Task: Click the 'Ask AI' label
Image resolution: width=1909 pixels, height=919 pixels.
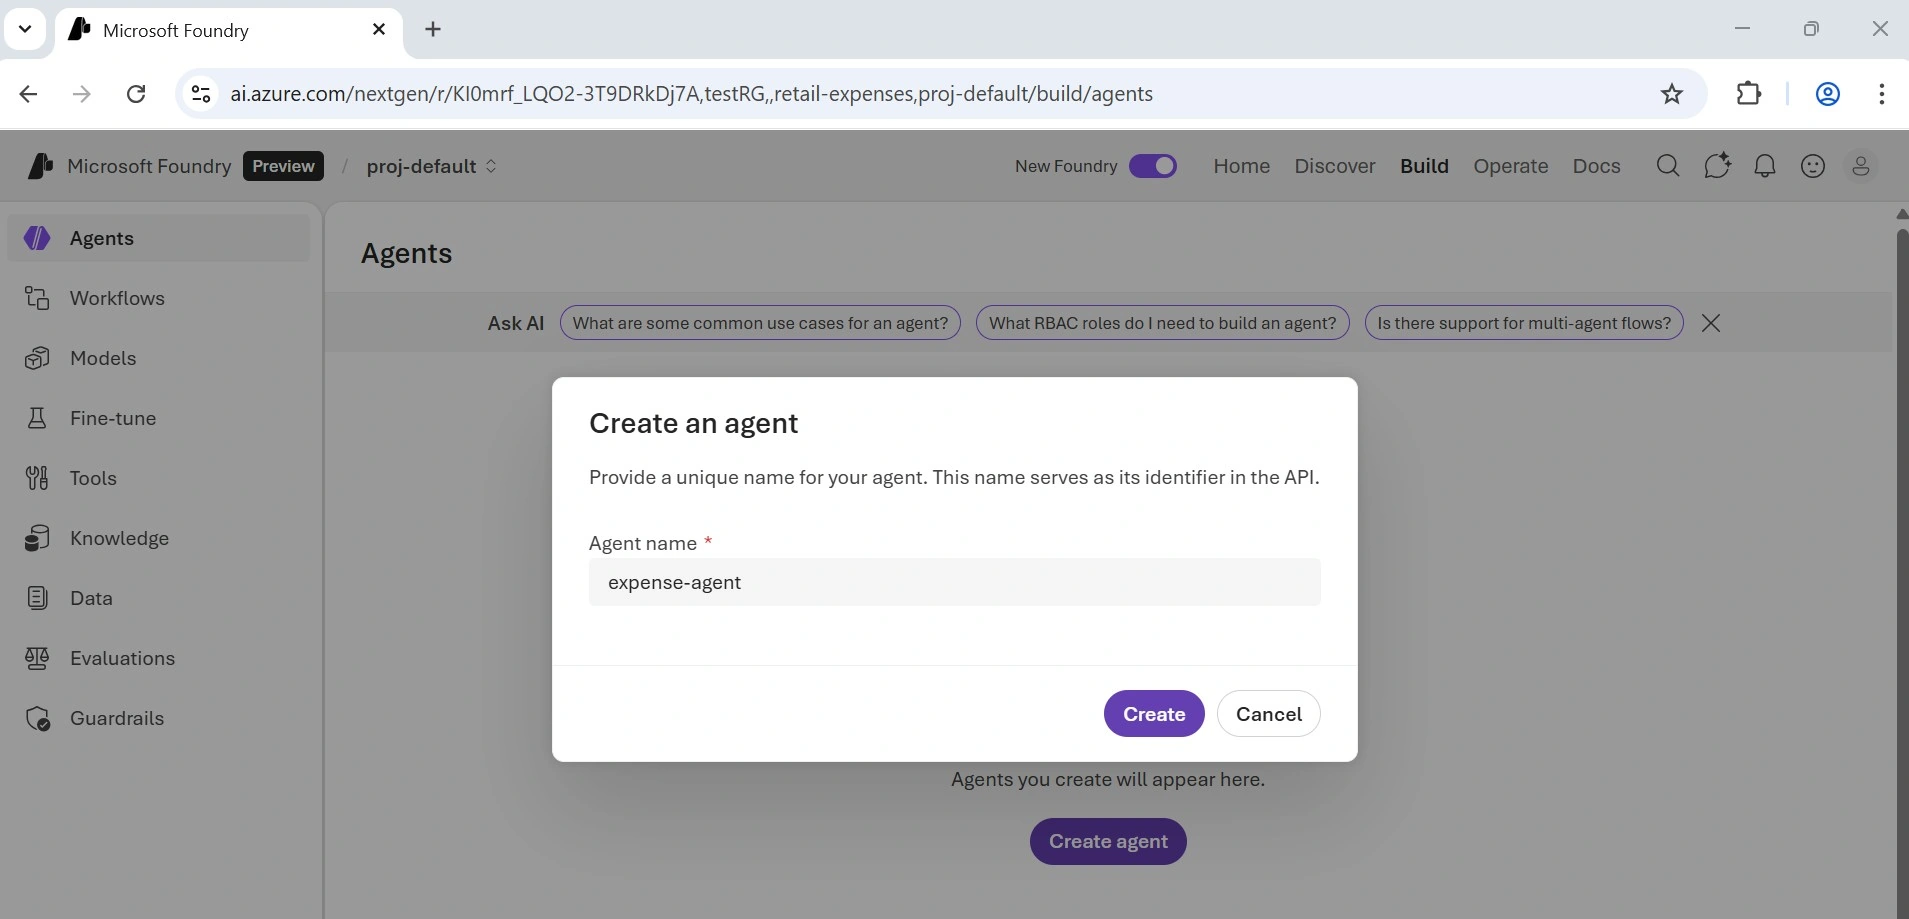Action: point(516,323)
